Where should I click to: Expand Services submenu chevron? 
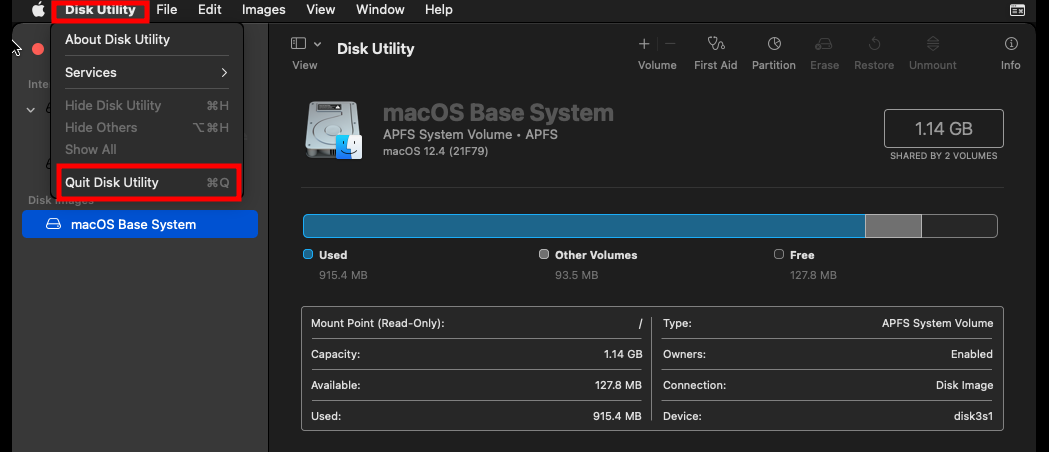[225, 72]
